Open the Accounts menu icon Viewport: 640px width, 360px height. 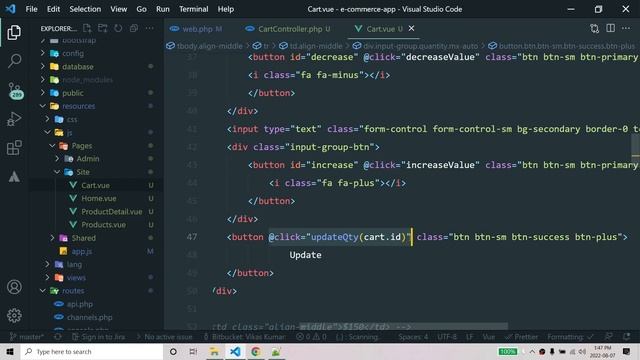pyautogui.click(x=14, y=287)
